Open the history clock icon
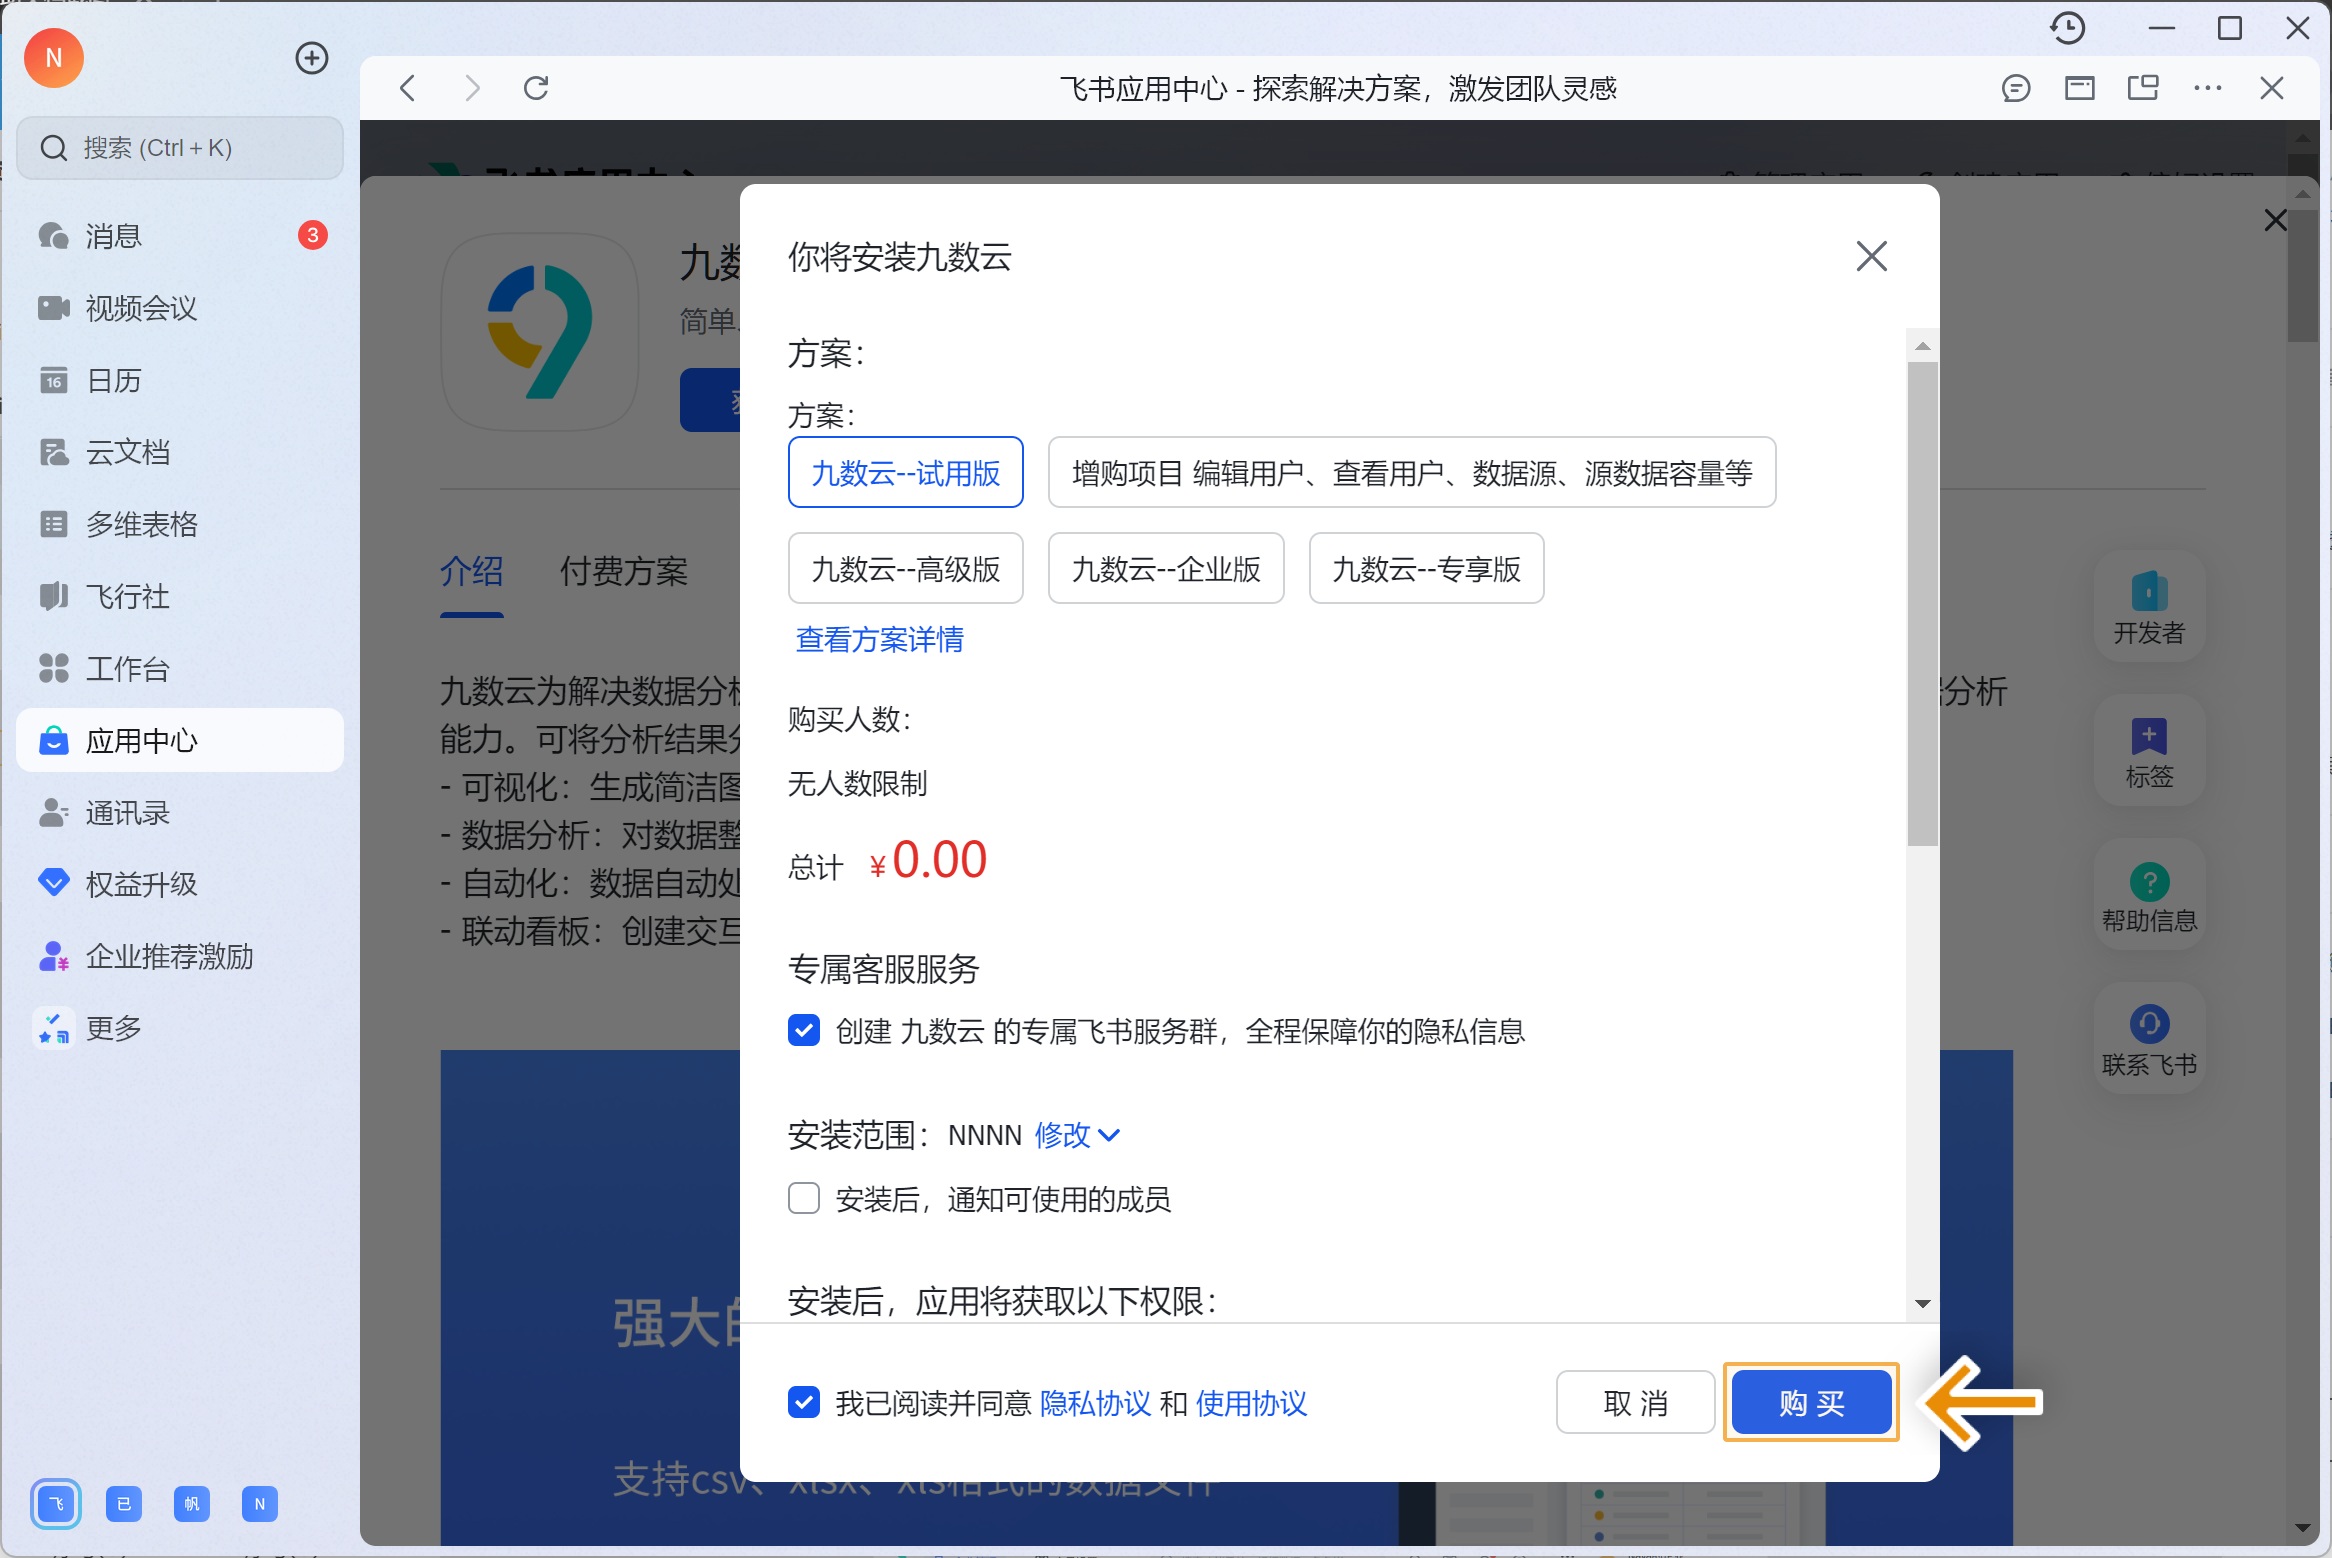Image resolution: width=2332 pixels, height=1558 pixels. [x=2068, y=28]
